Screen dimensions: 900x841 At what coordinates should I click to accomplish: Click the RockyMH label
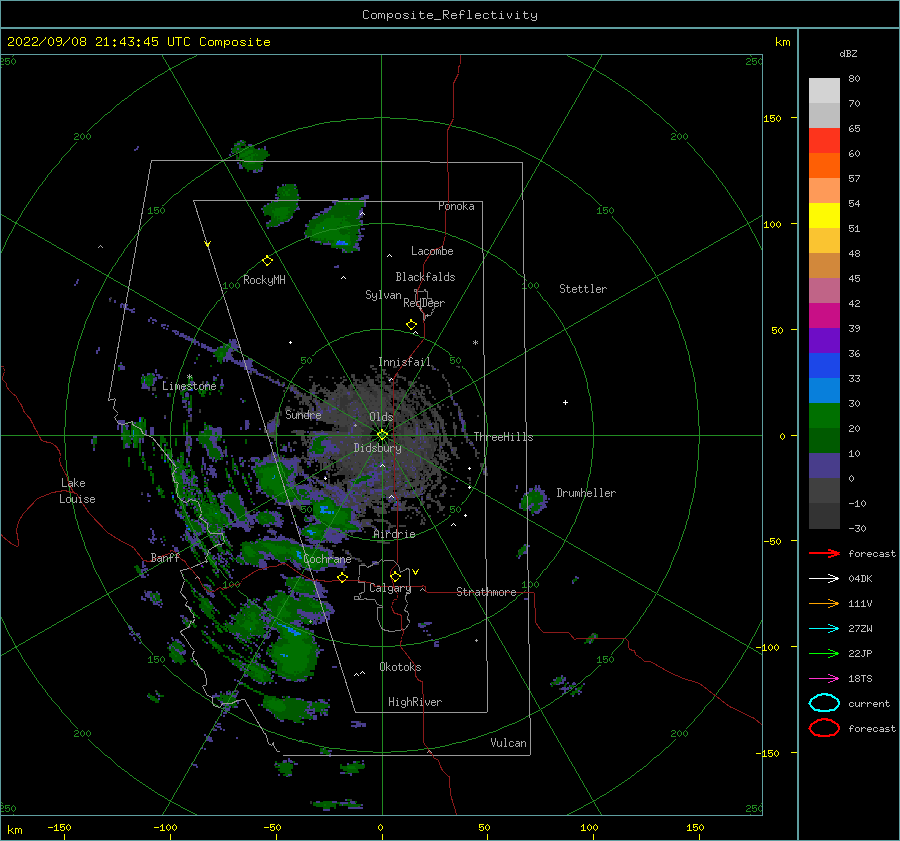[264, 280]
